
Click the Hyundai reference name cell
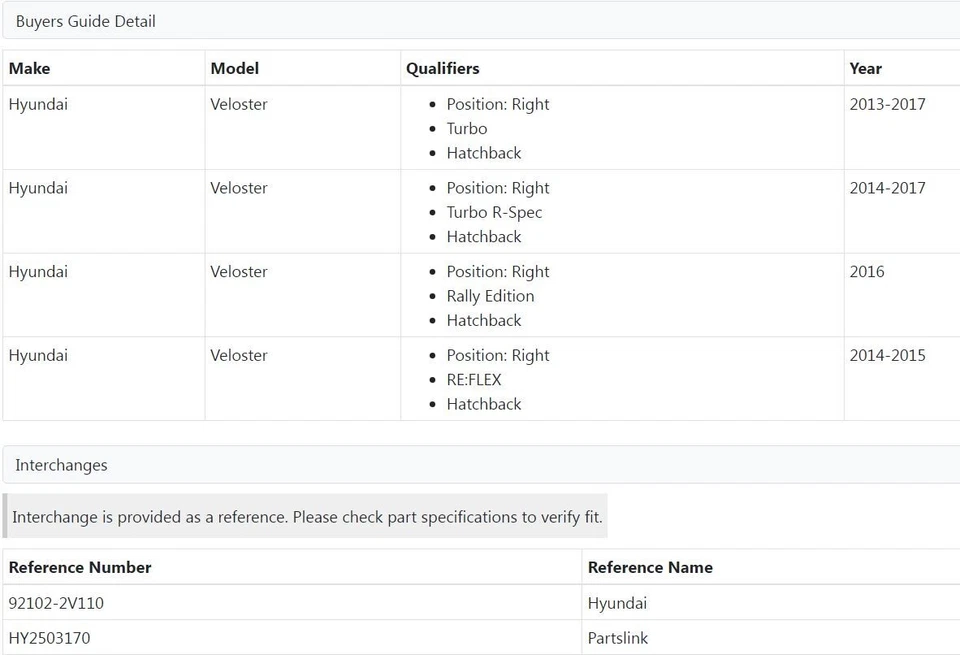click(617, 603)
